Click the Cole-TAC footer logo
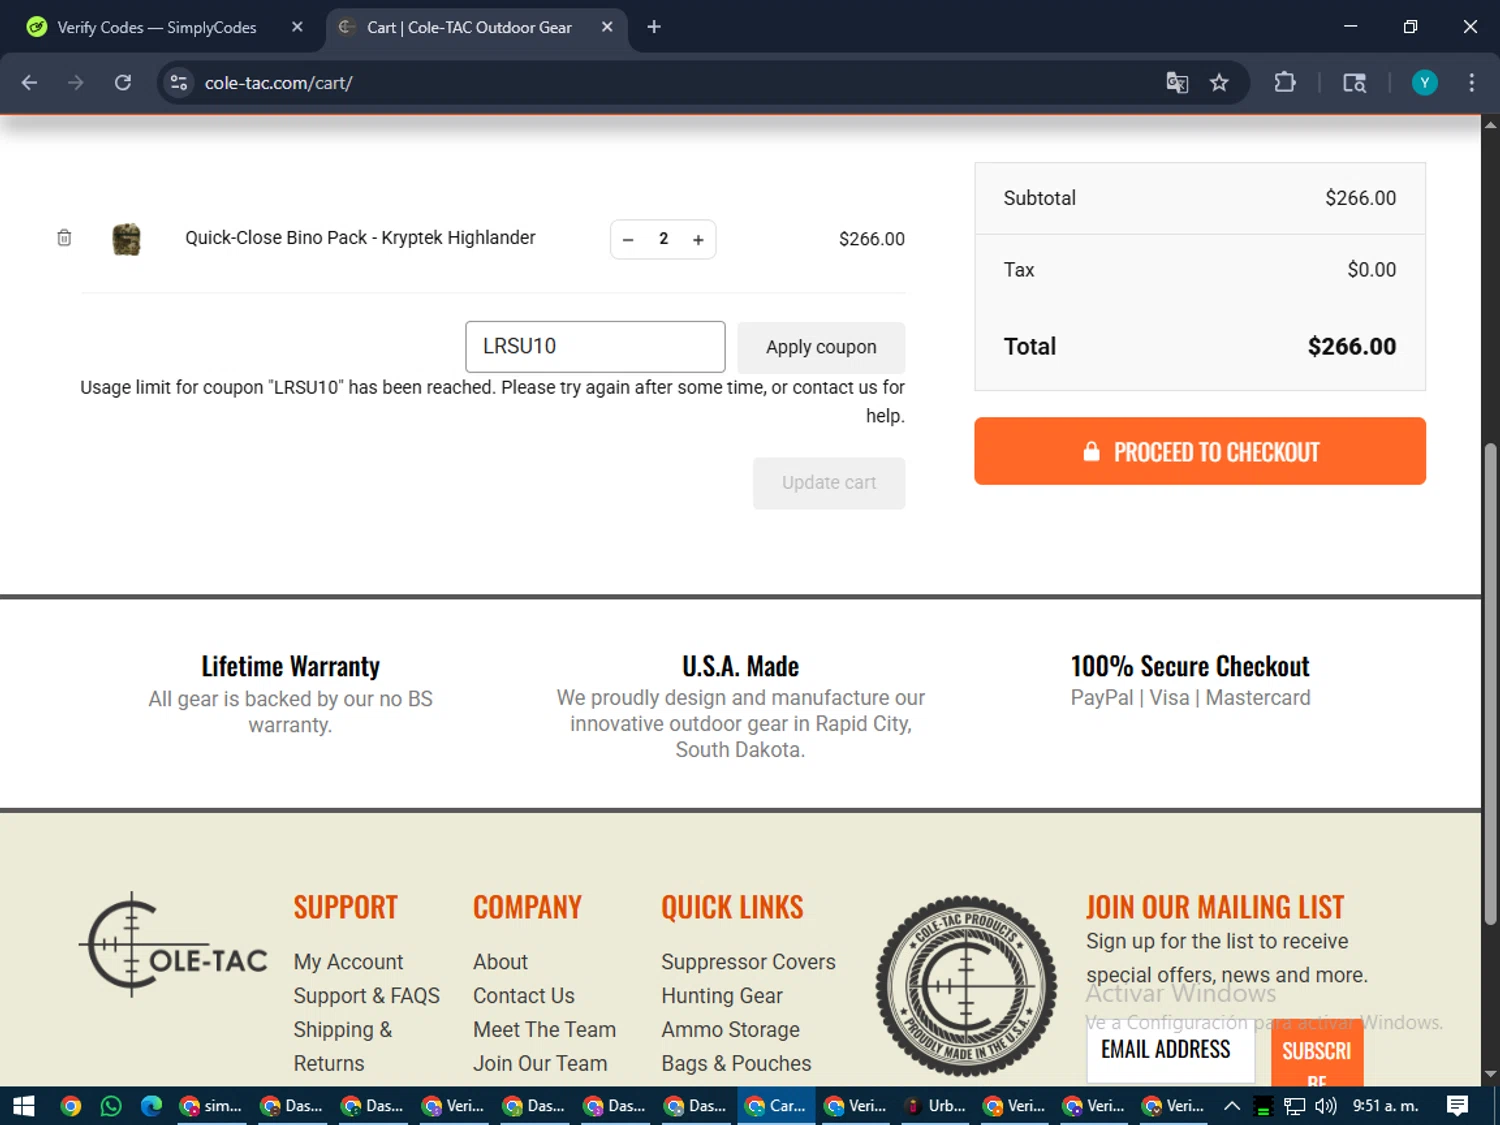Image resolution: width=1500 pixels, height=1125 pixels. click(x=174, y=945)
